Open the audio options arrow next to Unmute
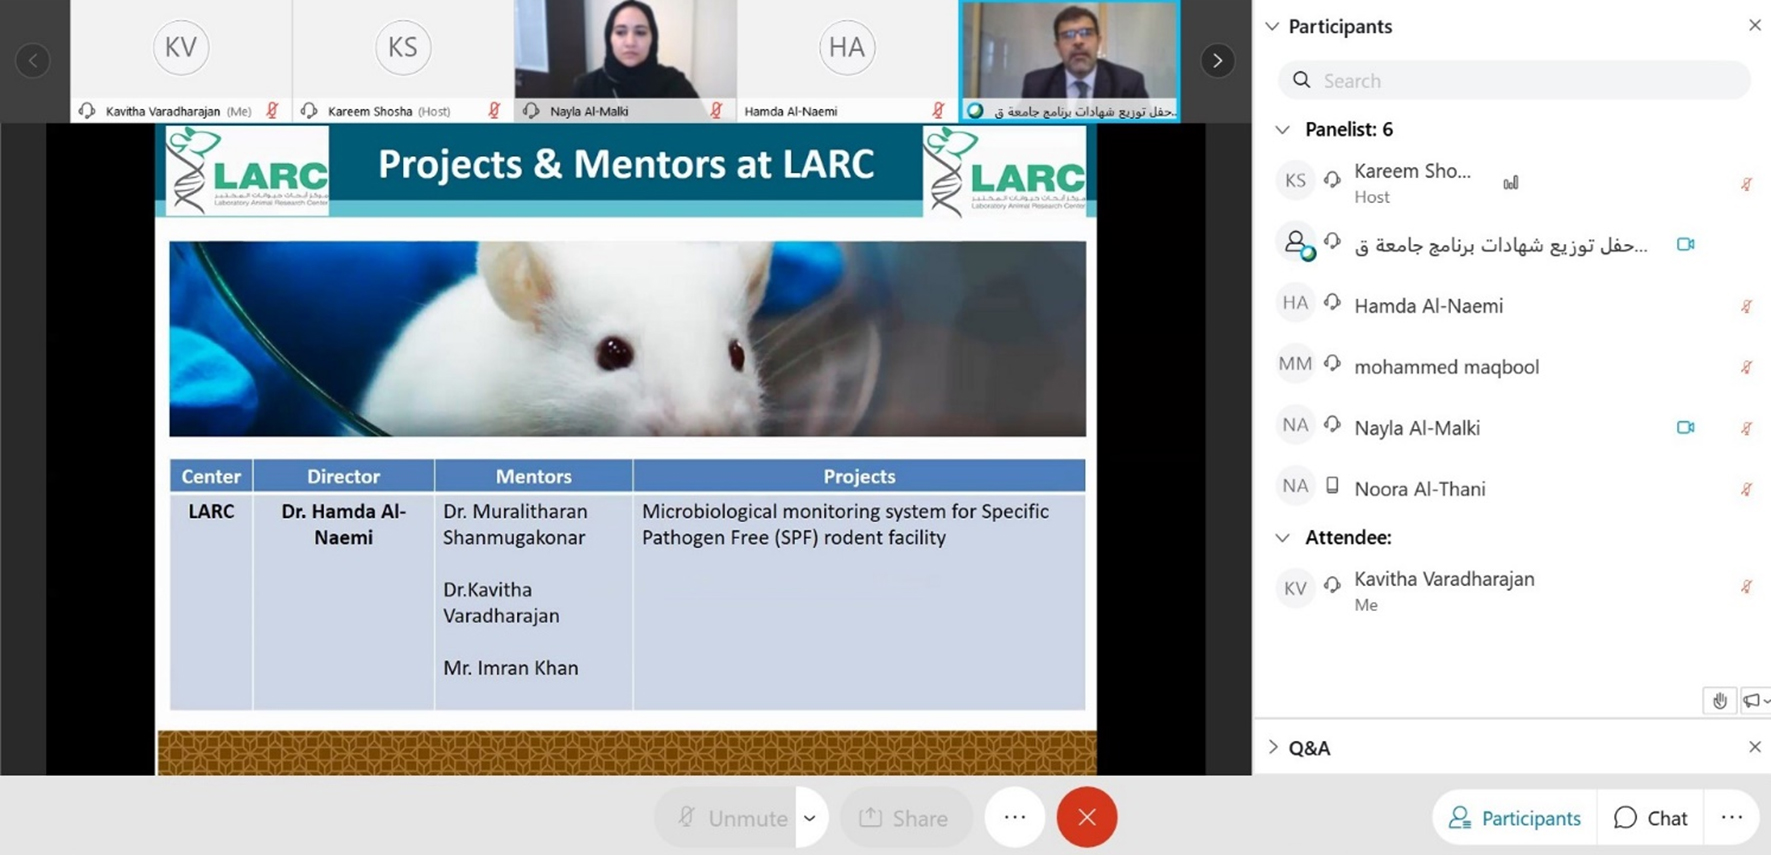Screen dimensions: 1771x855 tap(810, 817)
